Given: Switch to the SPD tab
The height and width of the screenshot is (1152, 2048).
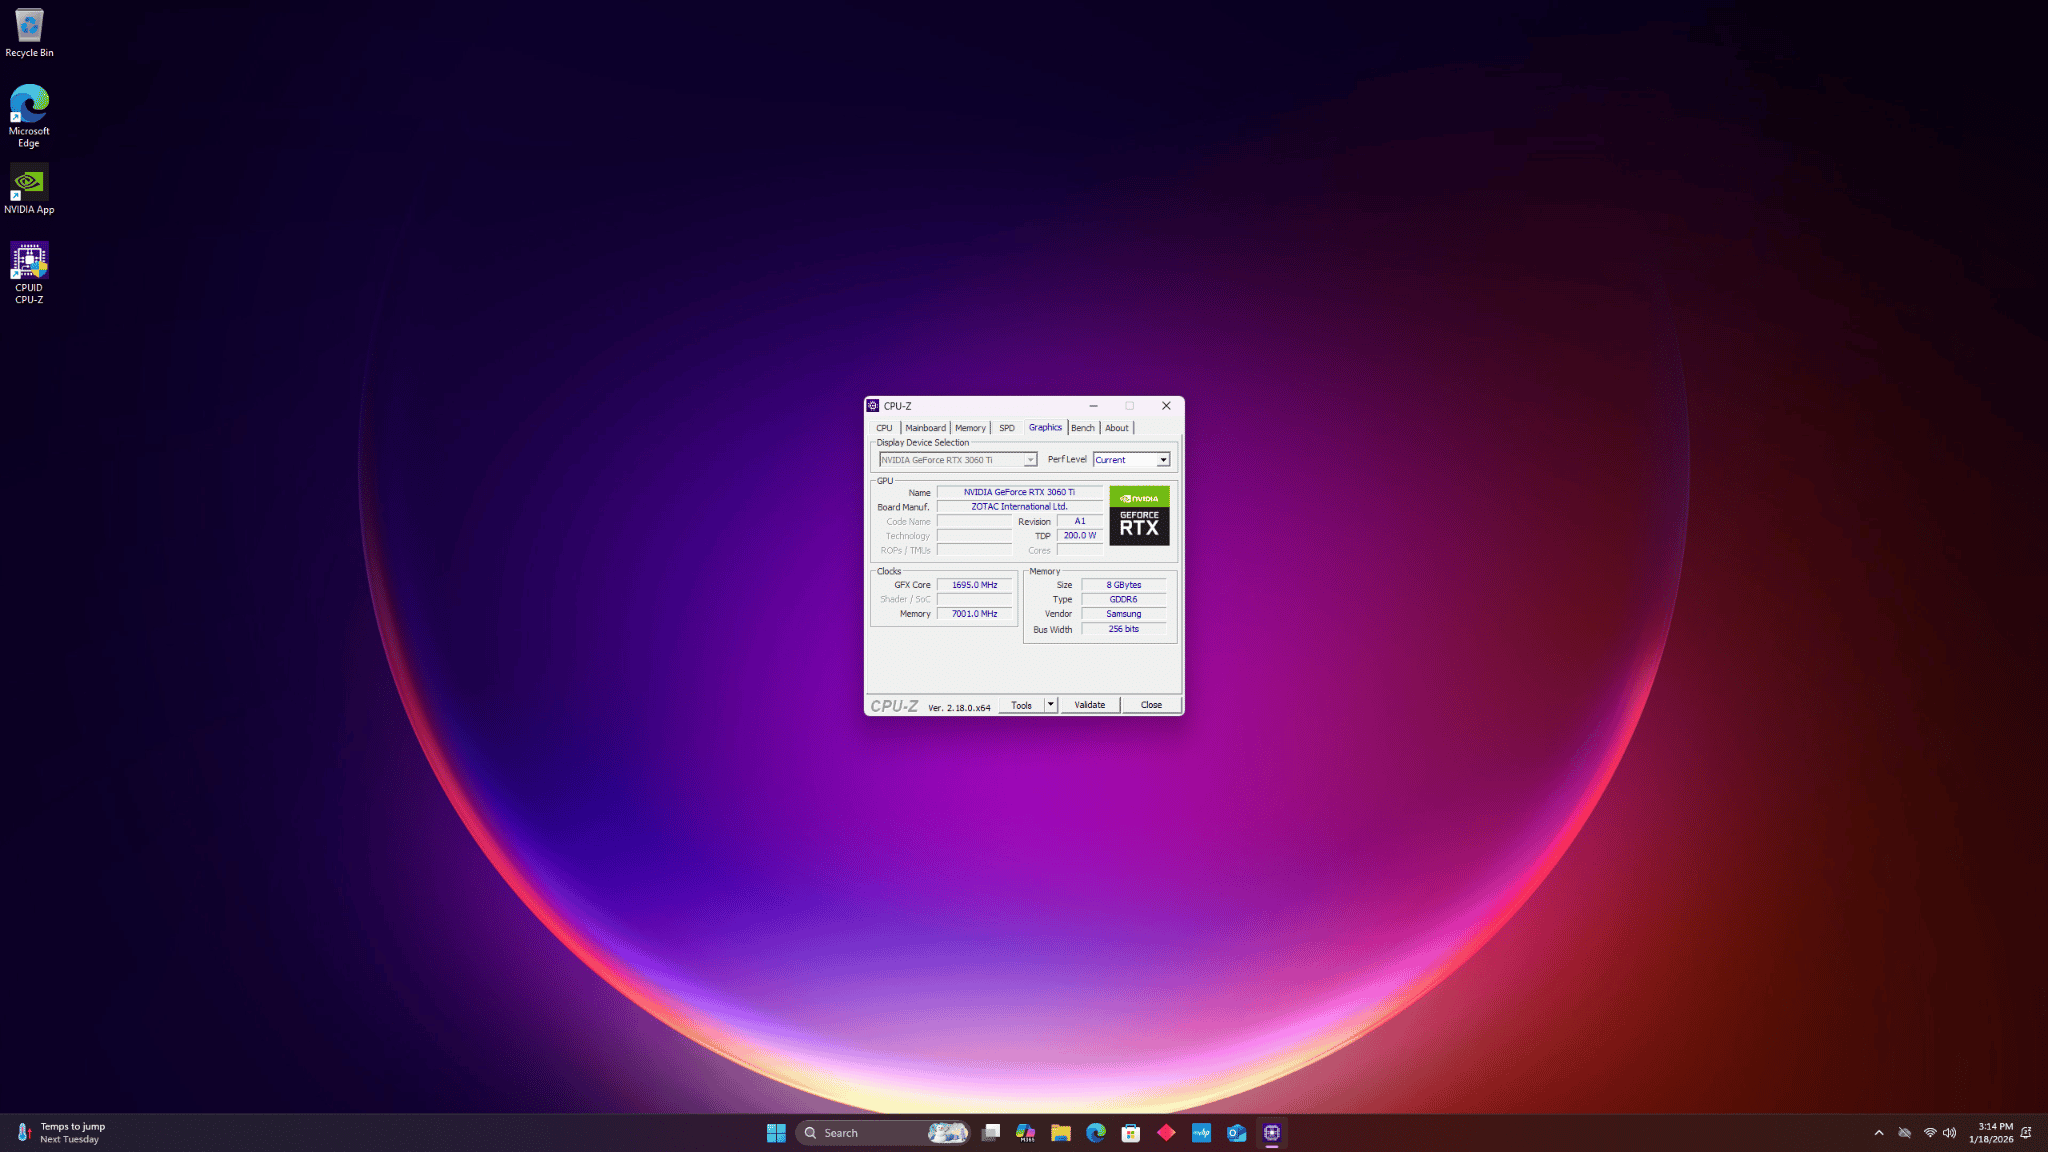Looking at the screenshot, I should (x=1007, y=428).
